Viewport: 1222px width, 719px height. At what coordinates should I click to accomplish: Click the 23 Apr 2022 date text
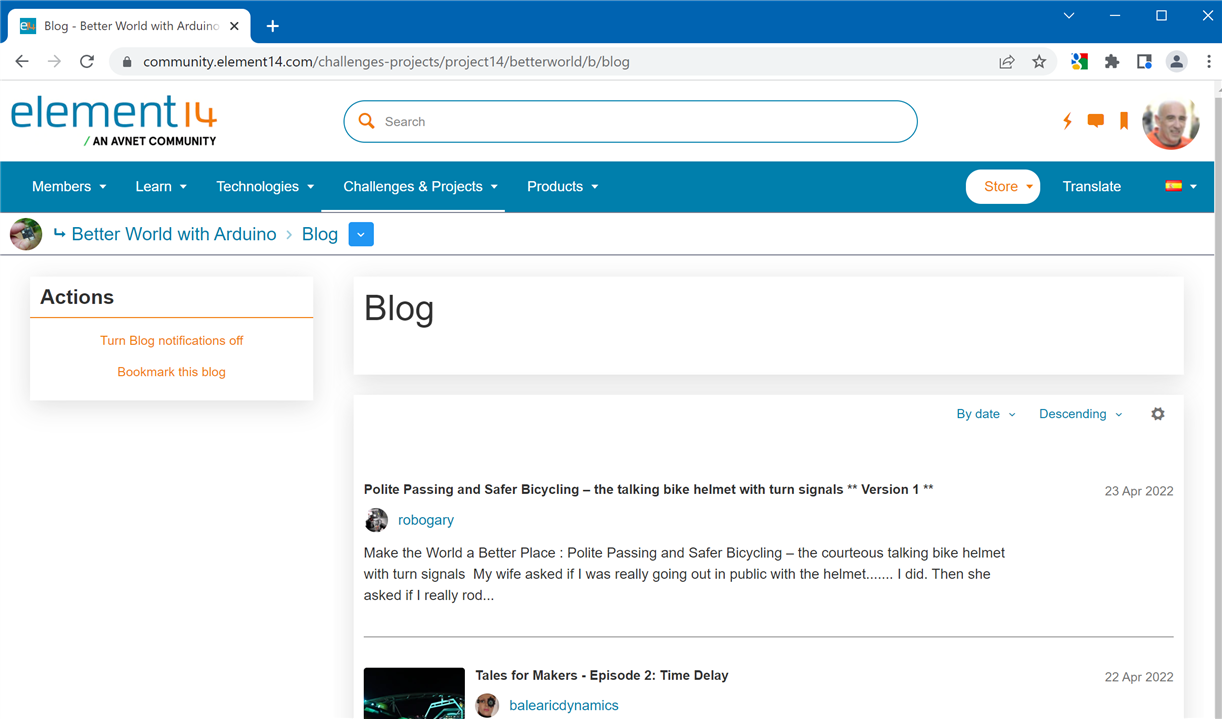[1139, 491]
